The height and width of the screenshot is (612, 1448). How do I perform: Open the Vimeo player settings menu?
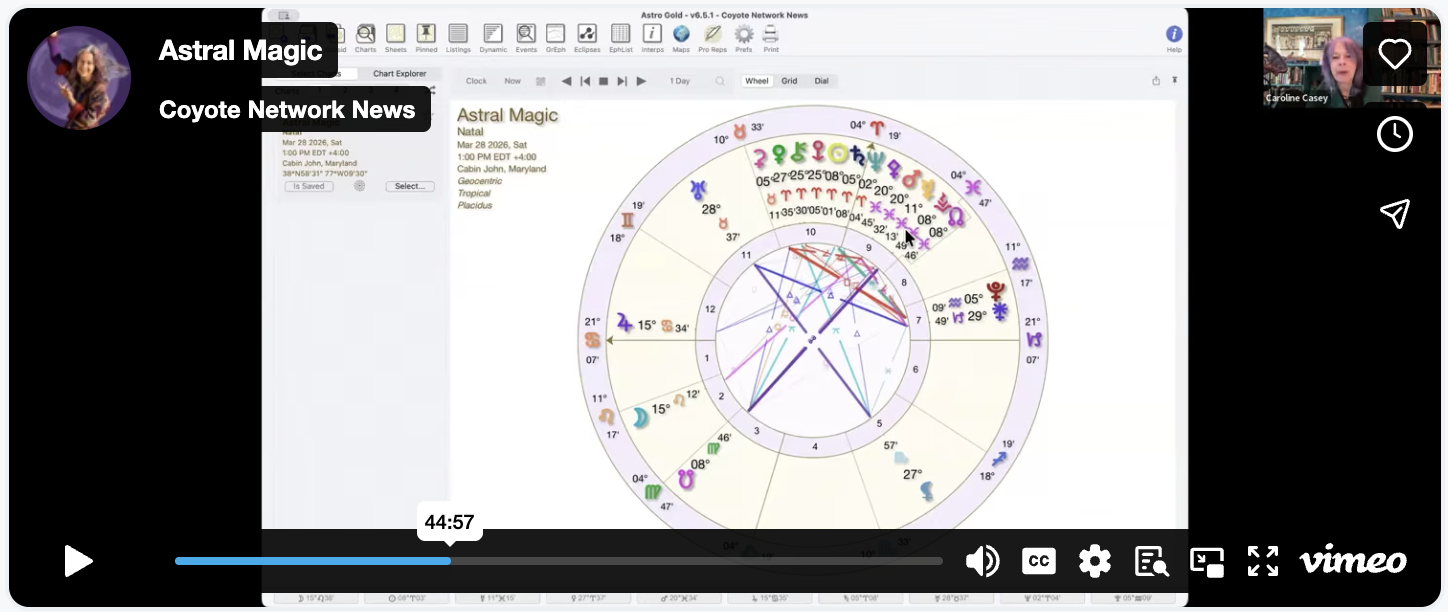coord(1095,561)
